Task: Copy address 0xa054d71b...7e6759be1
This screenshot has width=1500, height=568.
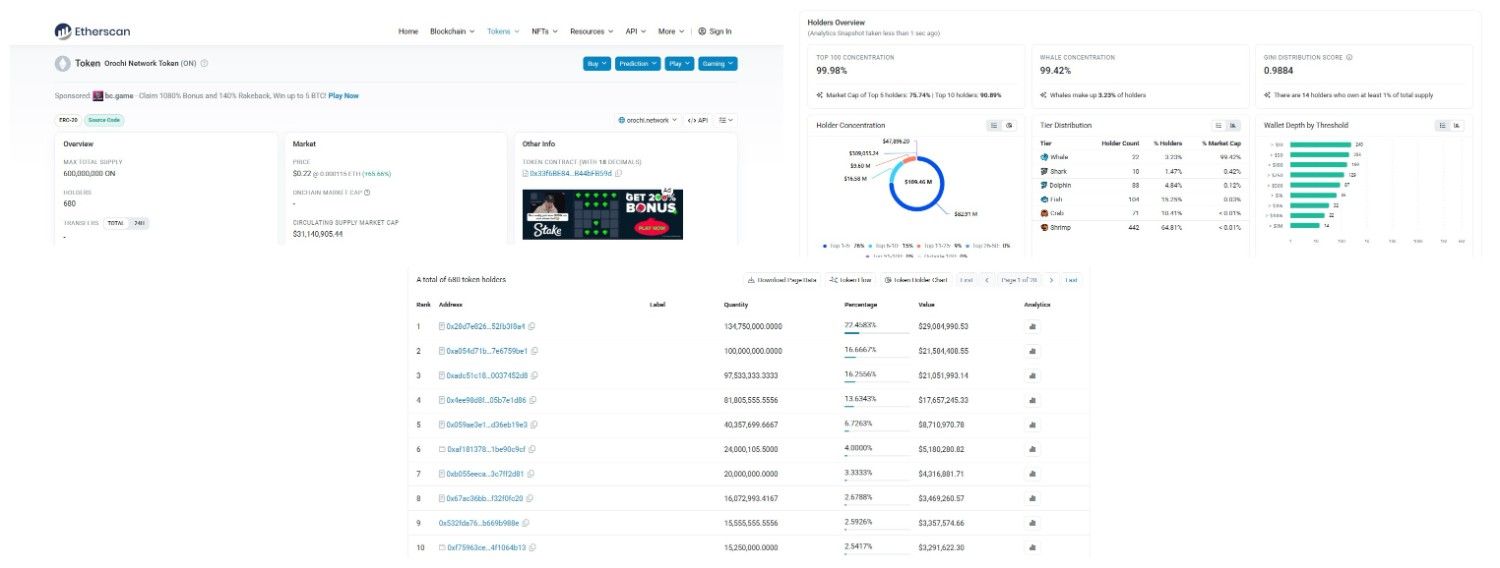Action: point(535,351)
